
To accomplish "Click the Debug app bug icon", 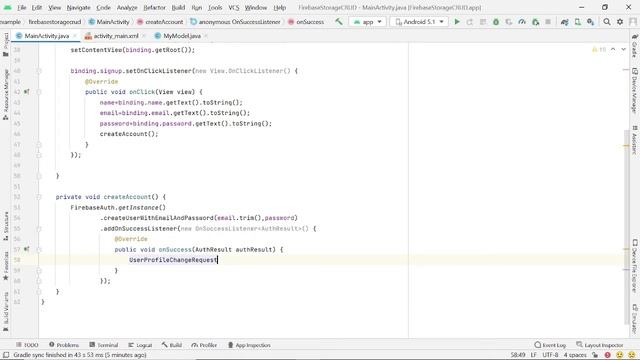I will point(496,22).
